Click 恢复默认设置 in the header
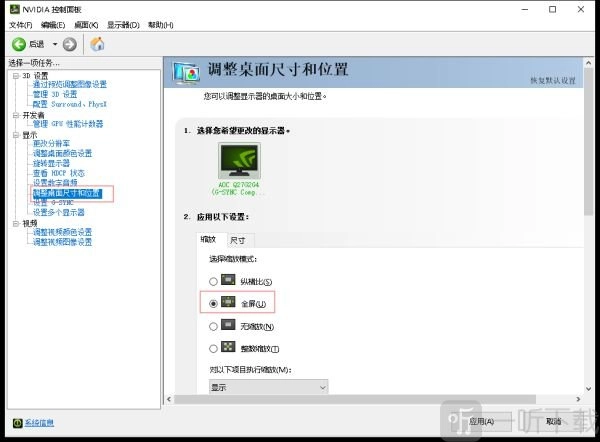Screen dimensions: 600x442 coord(553,80)
